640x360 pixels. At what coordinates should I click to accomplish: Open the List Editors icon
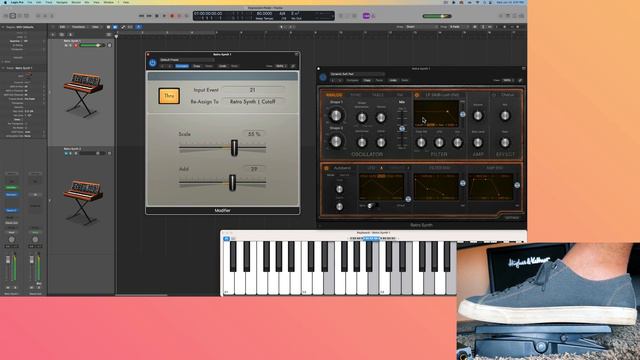[x=501, y=16]
